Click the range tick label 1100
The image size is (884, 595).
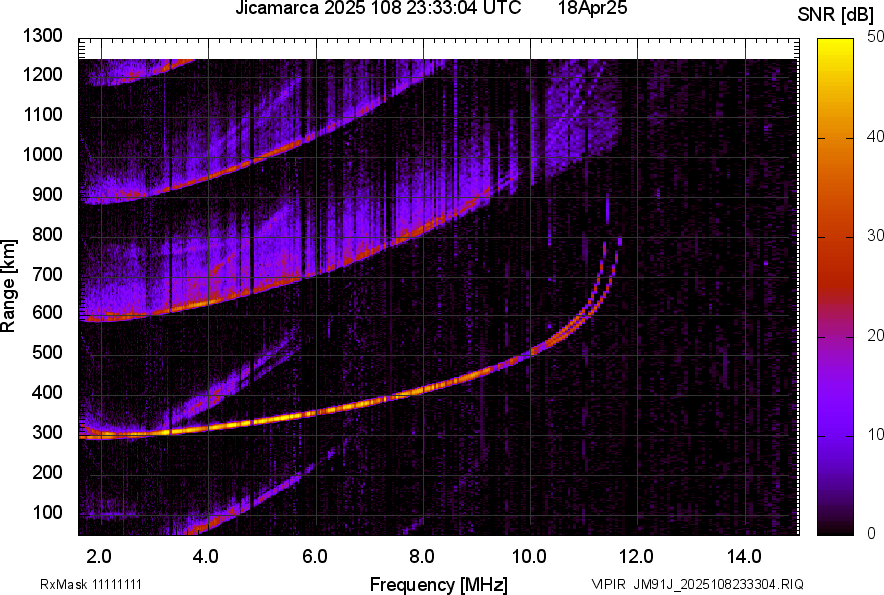coord(42,114)
